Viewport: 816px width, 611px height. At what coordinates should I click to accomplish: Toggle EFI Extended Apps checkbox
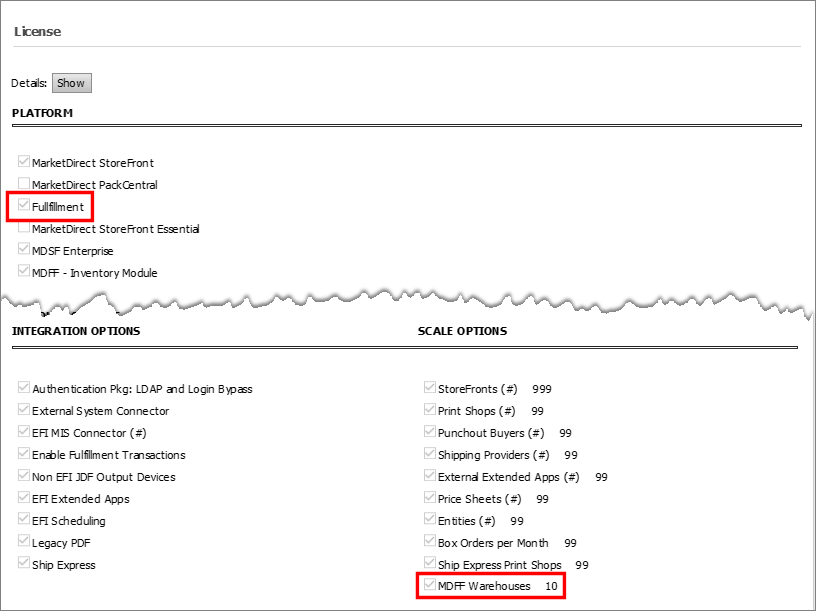point(23,498)
